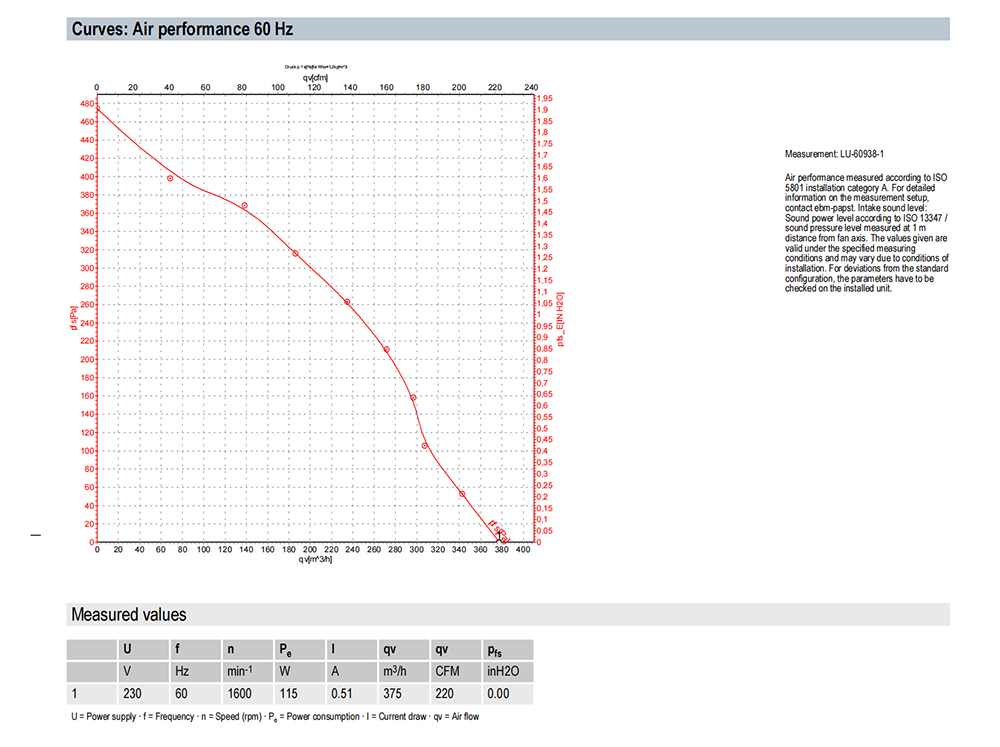This screenshot has width=1000, height=747.
Task: Click the Pe column header in the table
Action: (285, 649)
